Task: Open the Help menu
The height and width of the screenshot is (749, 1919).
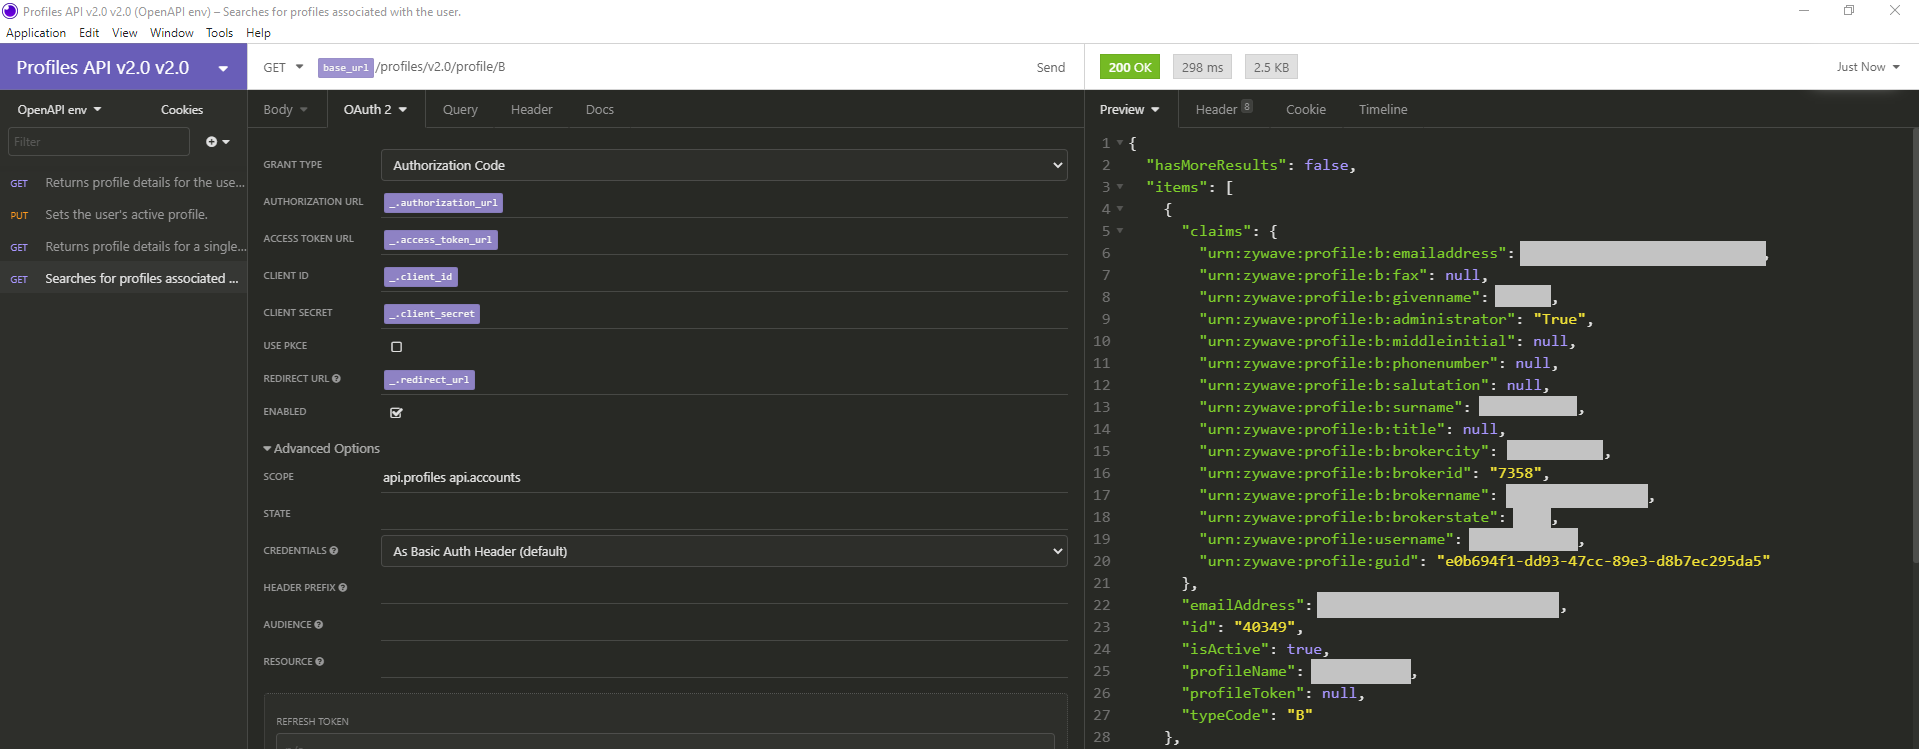Action: click(x=259, y=33)
